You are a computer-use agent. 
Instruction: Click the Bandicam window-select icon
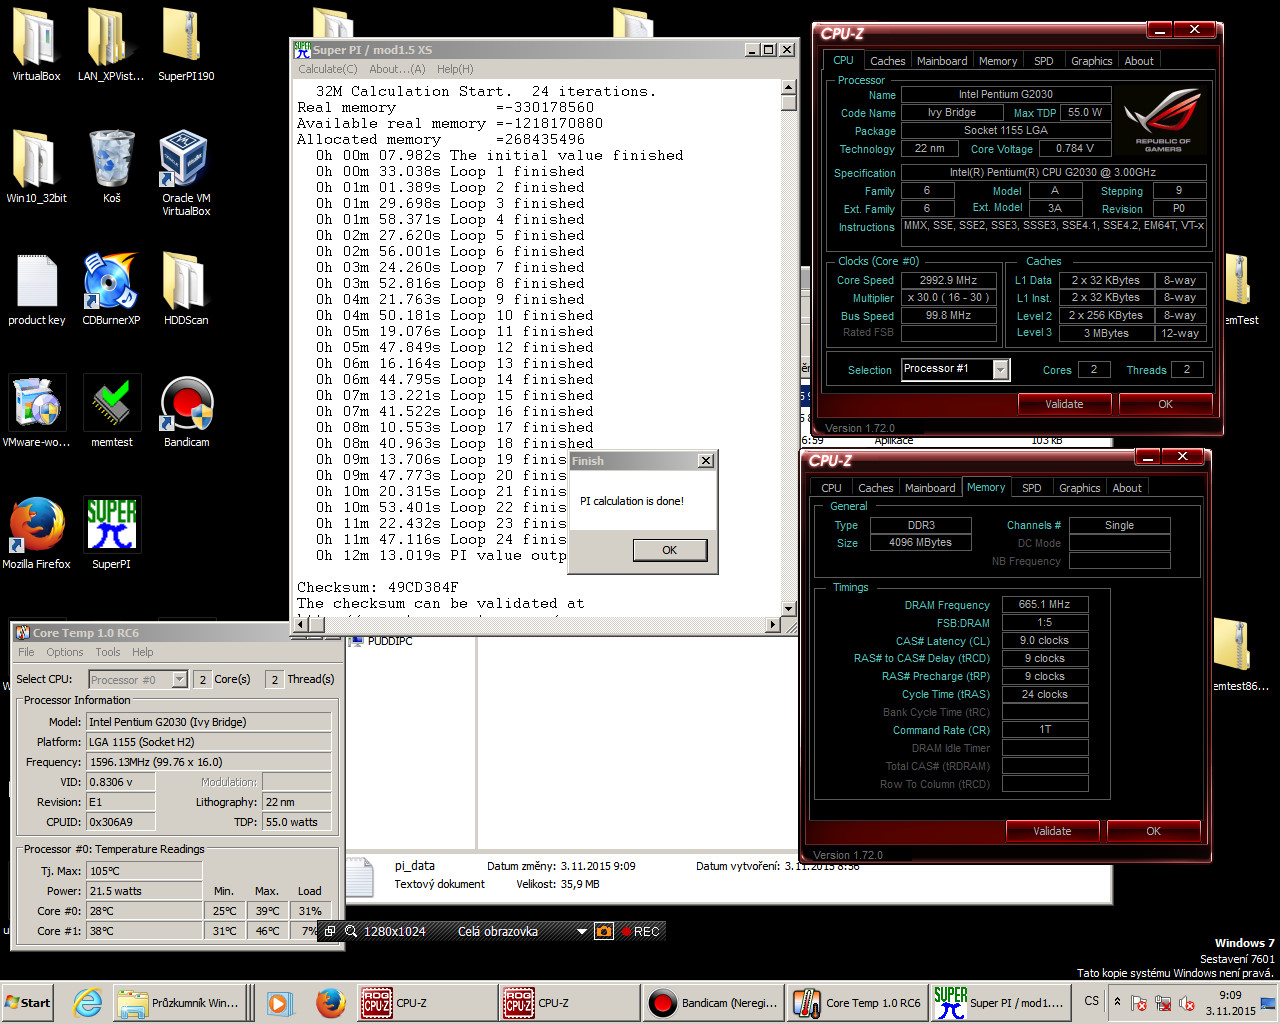click(x=330, y=931)
